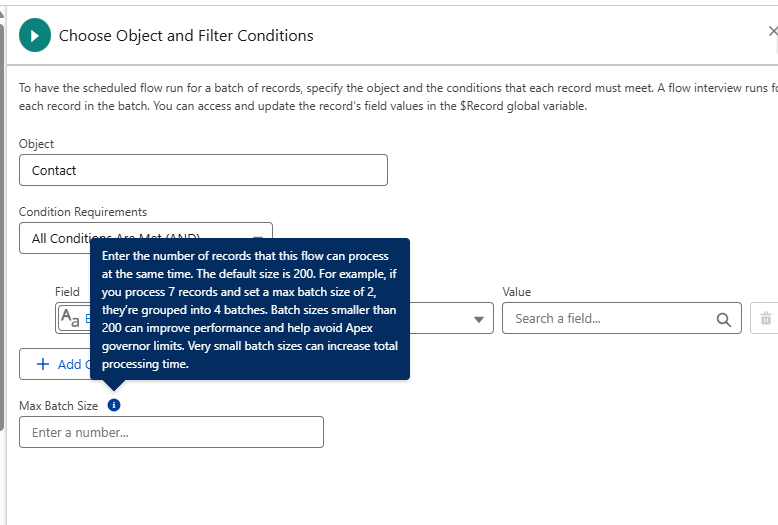Click the Max Batch Size label

[59, 406]
